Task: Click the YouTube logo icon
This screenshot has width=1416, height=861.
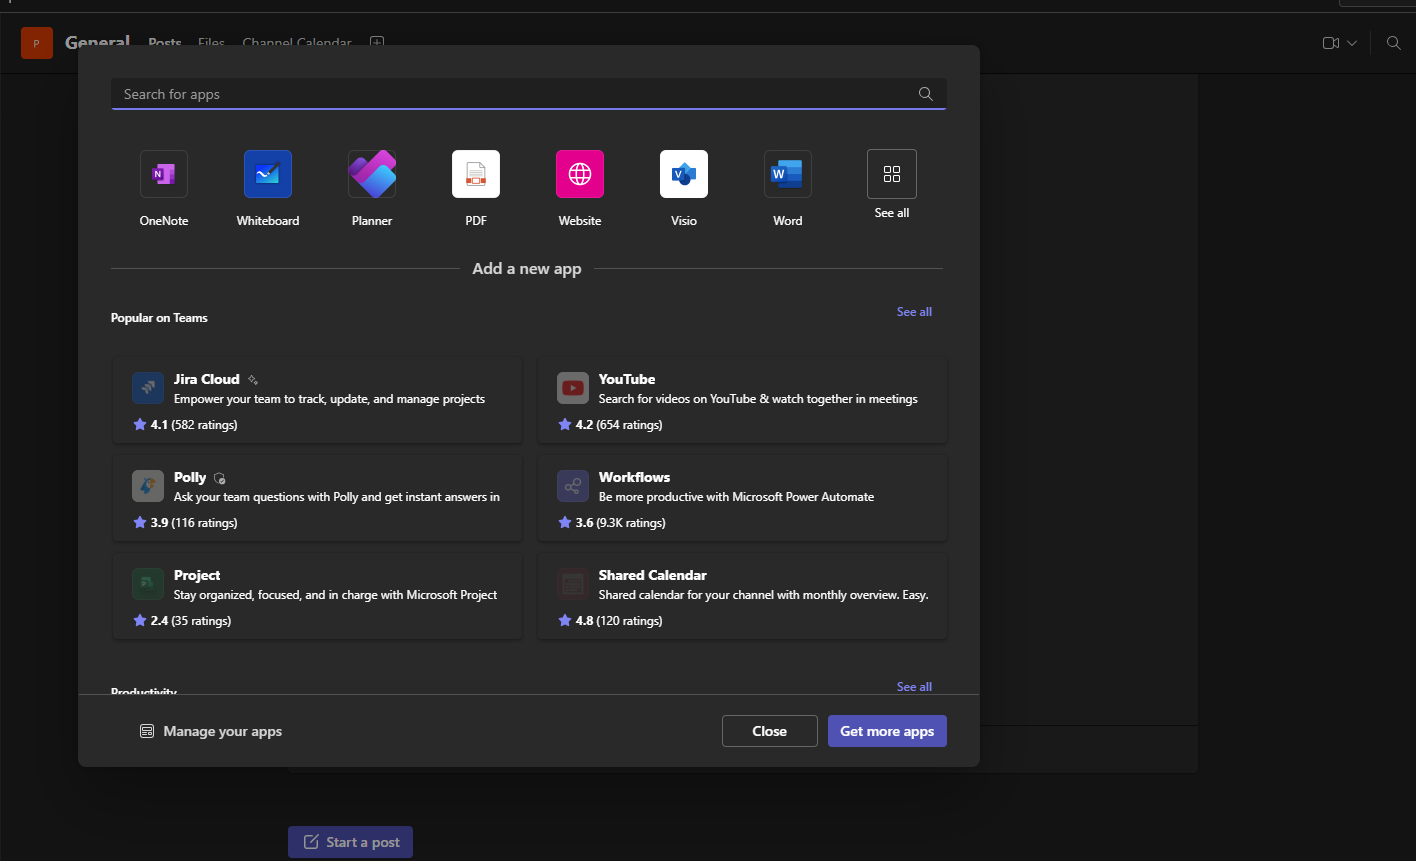Action: click(573, 388)
